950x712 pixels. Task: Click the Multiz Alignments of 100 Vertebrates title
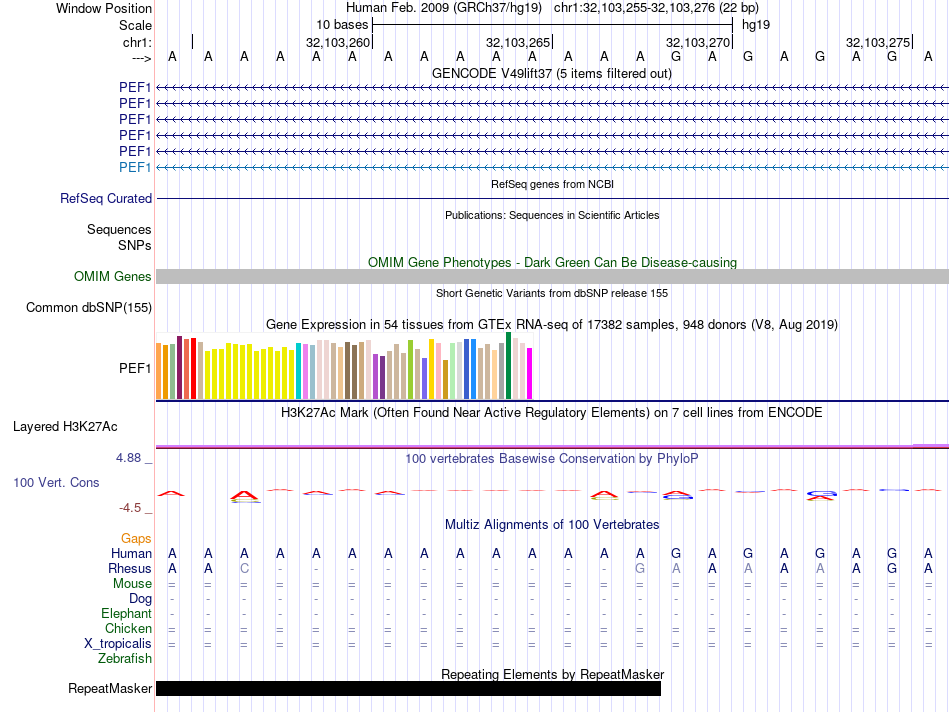(x=551, y=525)
